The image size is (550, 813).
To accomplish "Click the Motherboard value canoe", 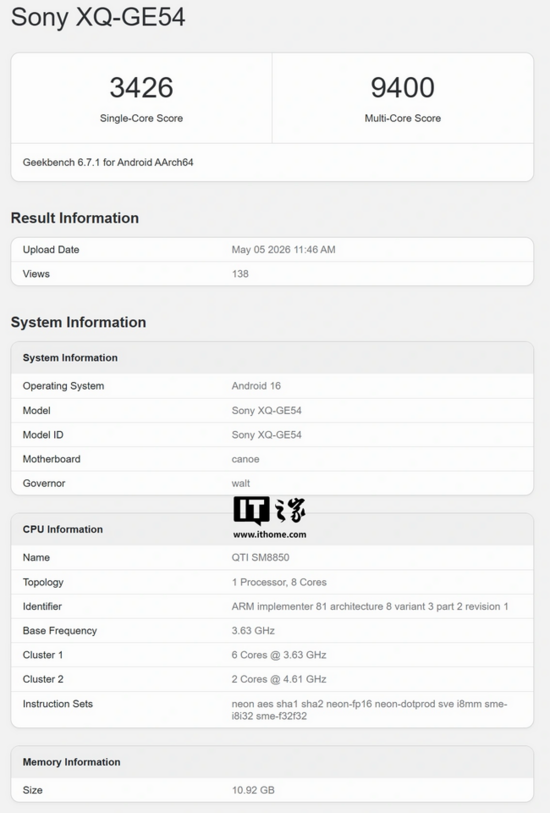I will (x=245, y=459).
